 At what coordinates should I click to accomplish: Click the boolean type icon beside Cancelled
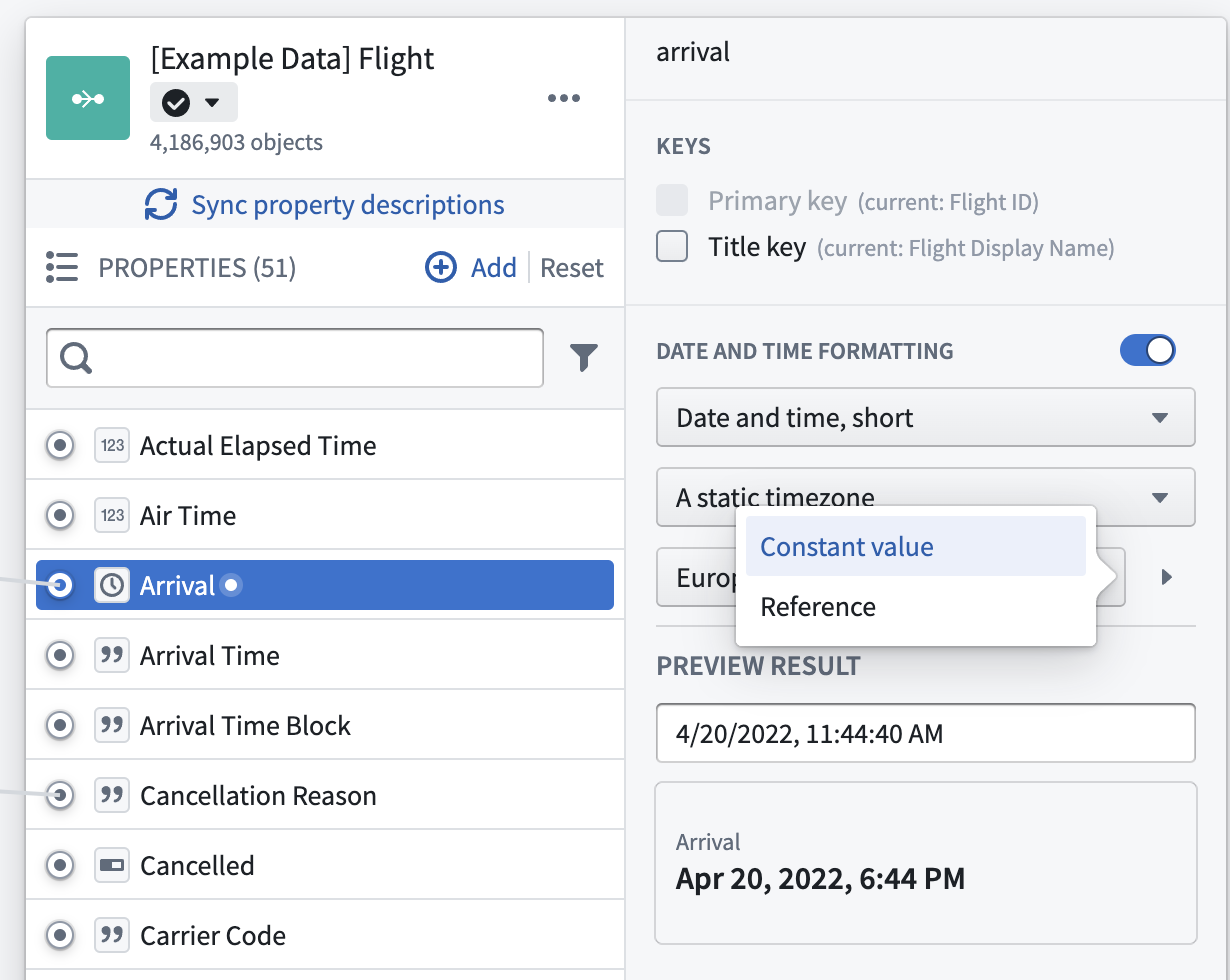click(x=112, y=866)
